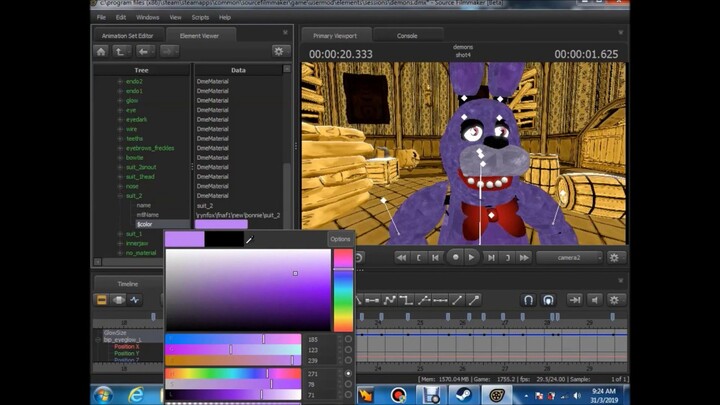720x405 pixels.
Task: Expand the eyedark tree node
Action: 120,119
